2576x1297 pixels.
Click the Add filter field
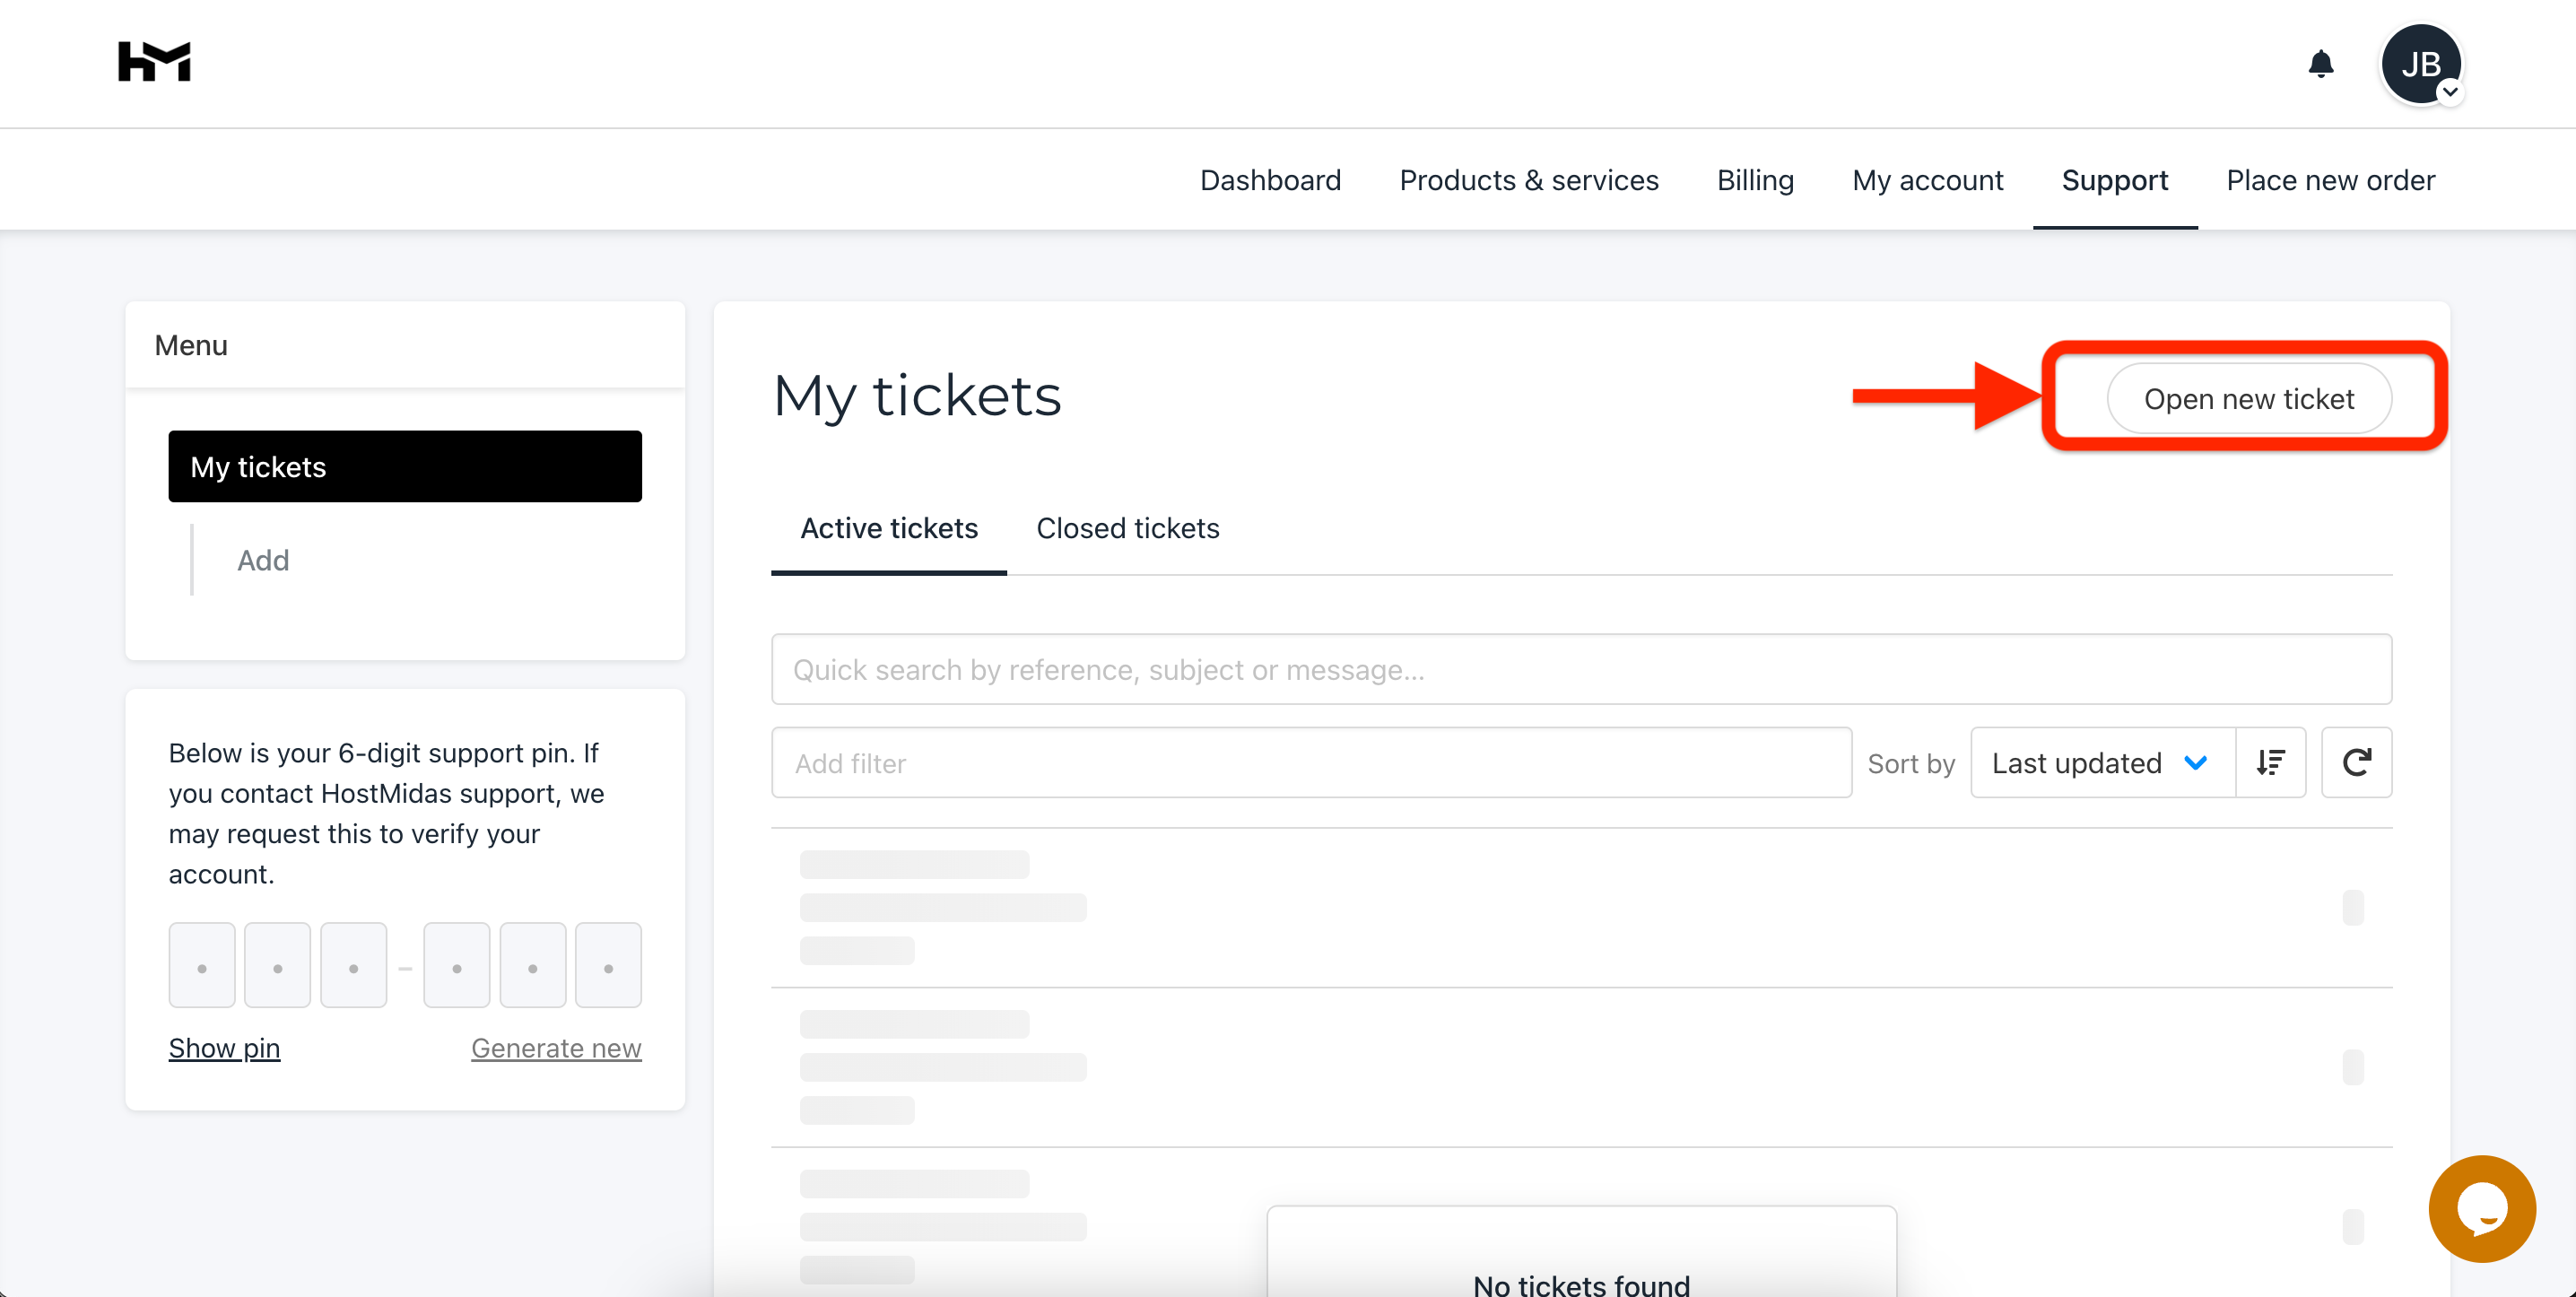[x=1311, y=763]
